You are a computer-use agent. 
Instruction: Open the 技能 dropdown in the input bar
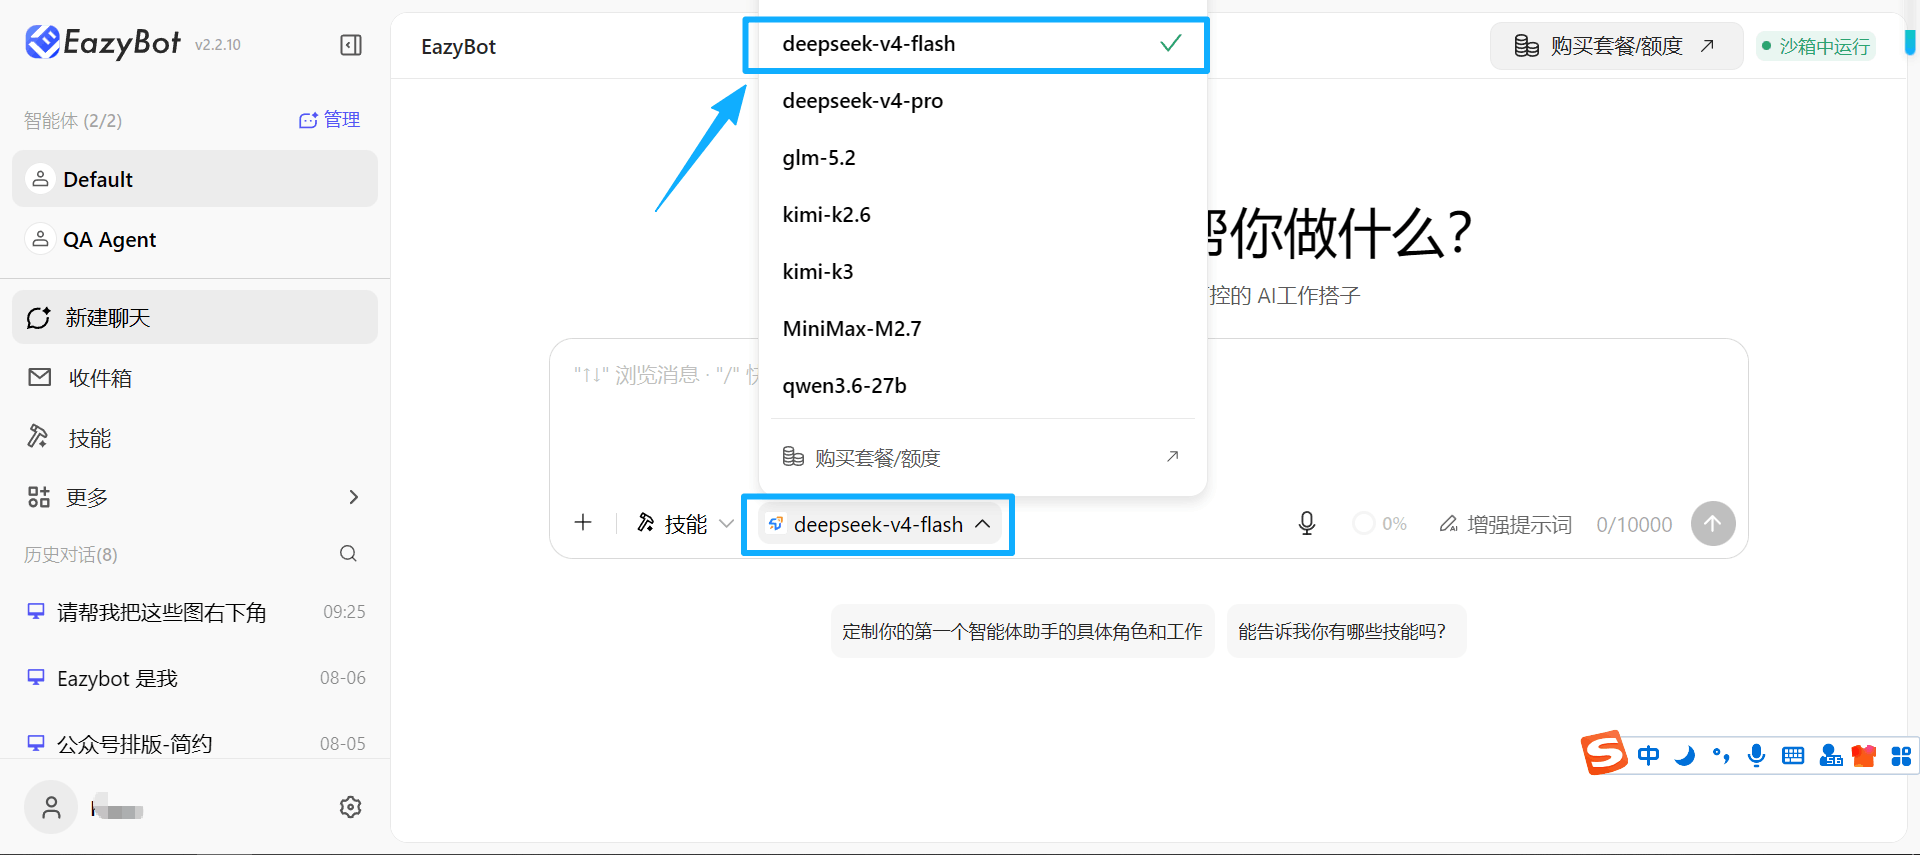point(686,524)
